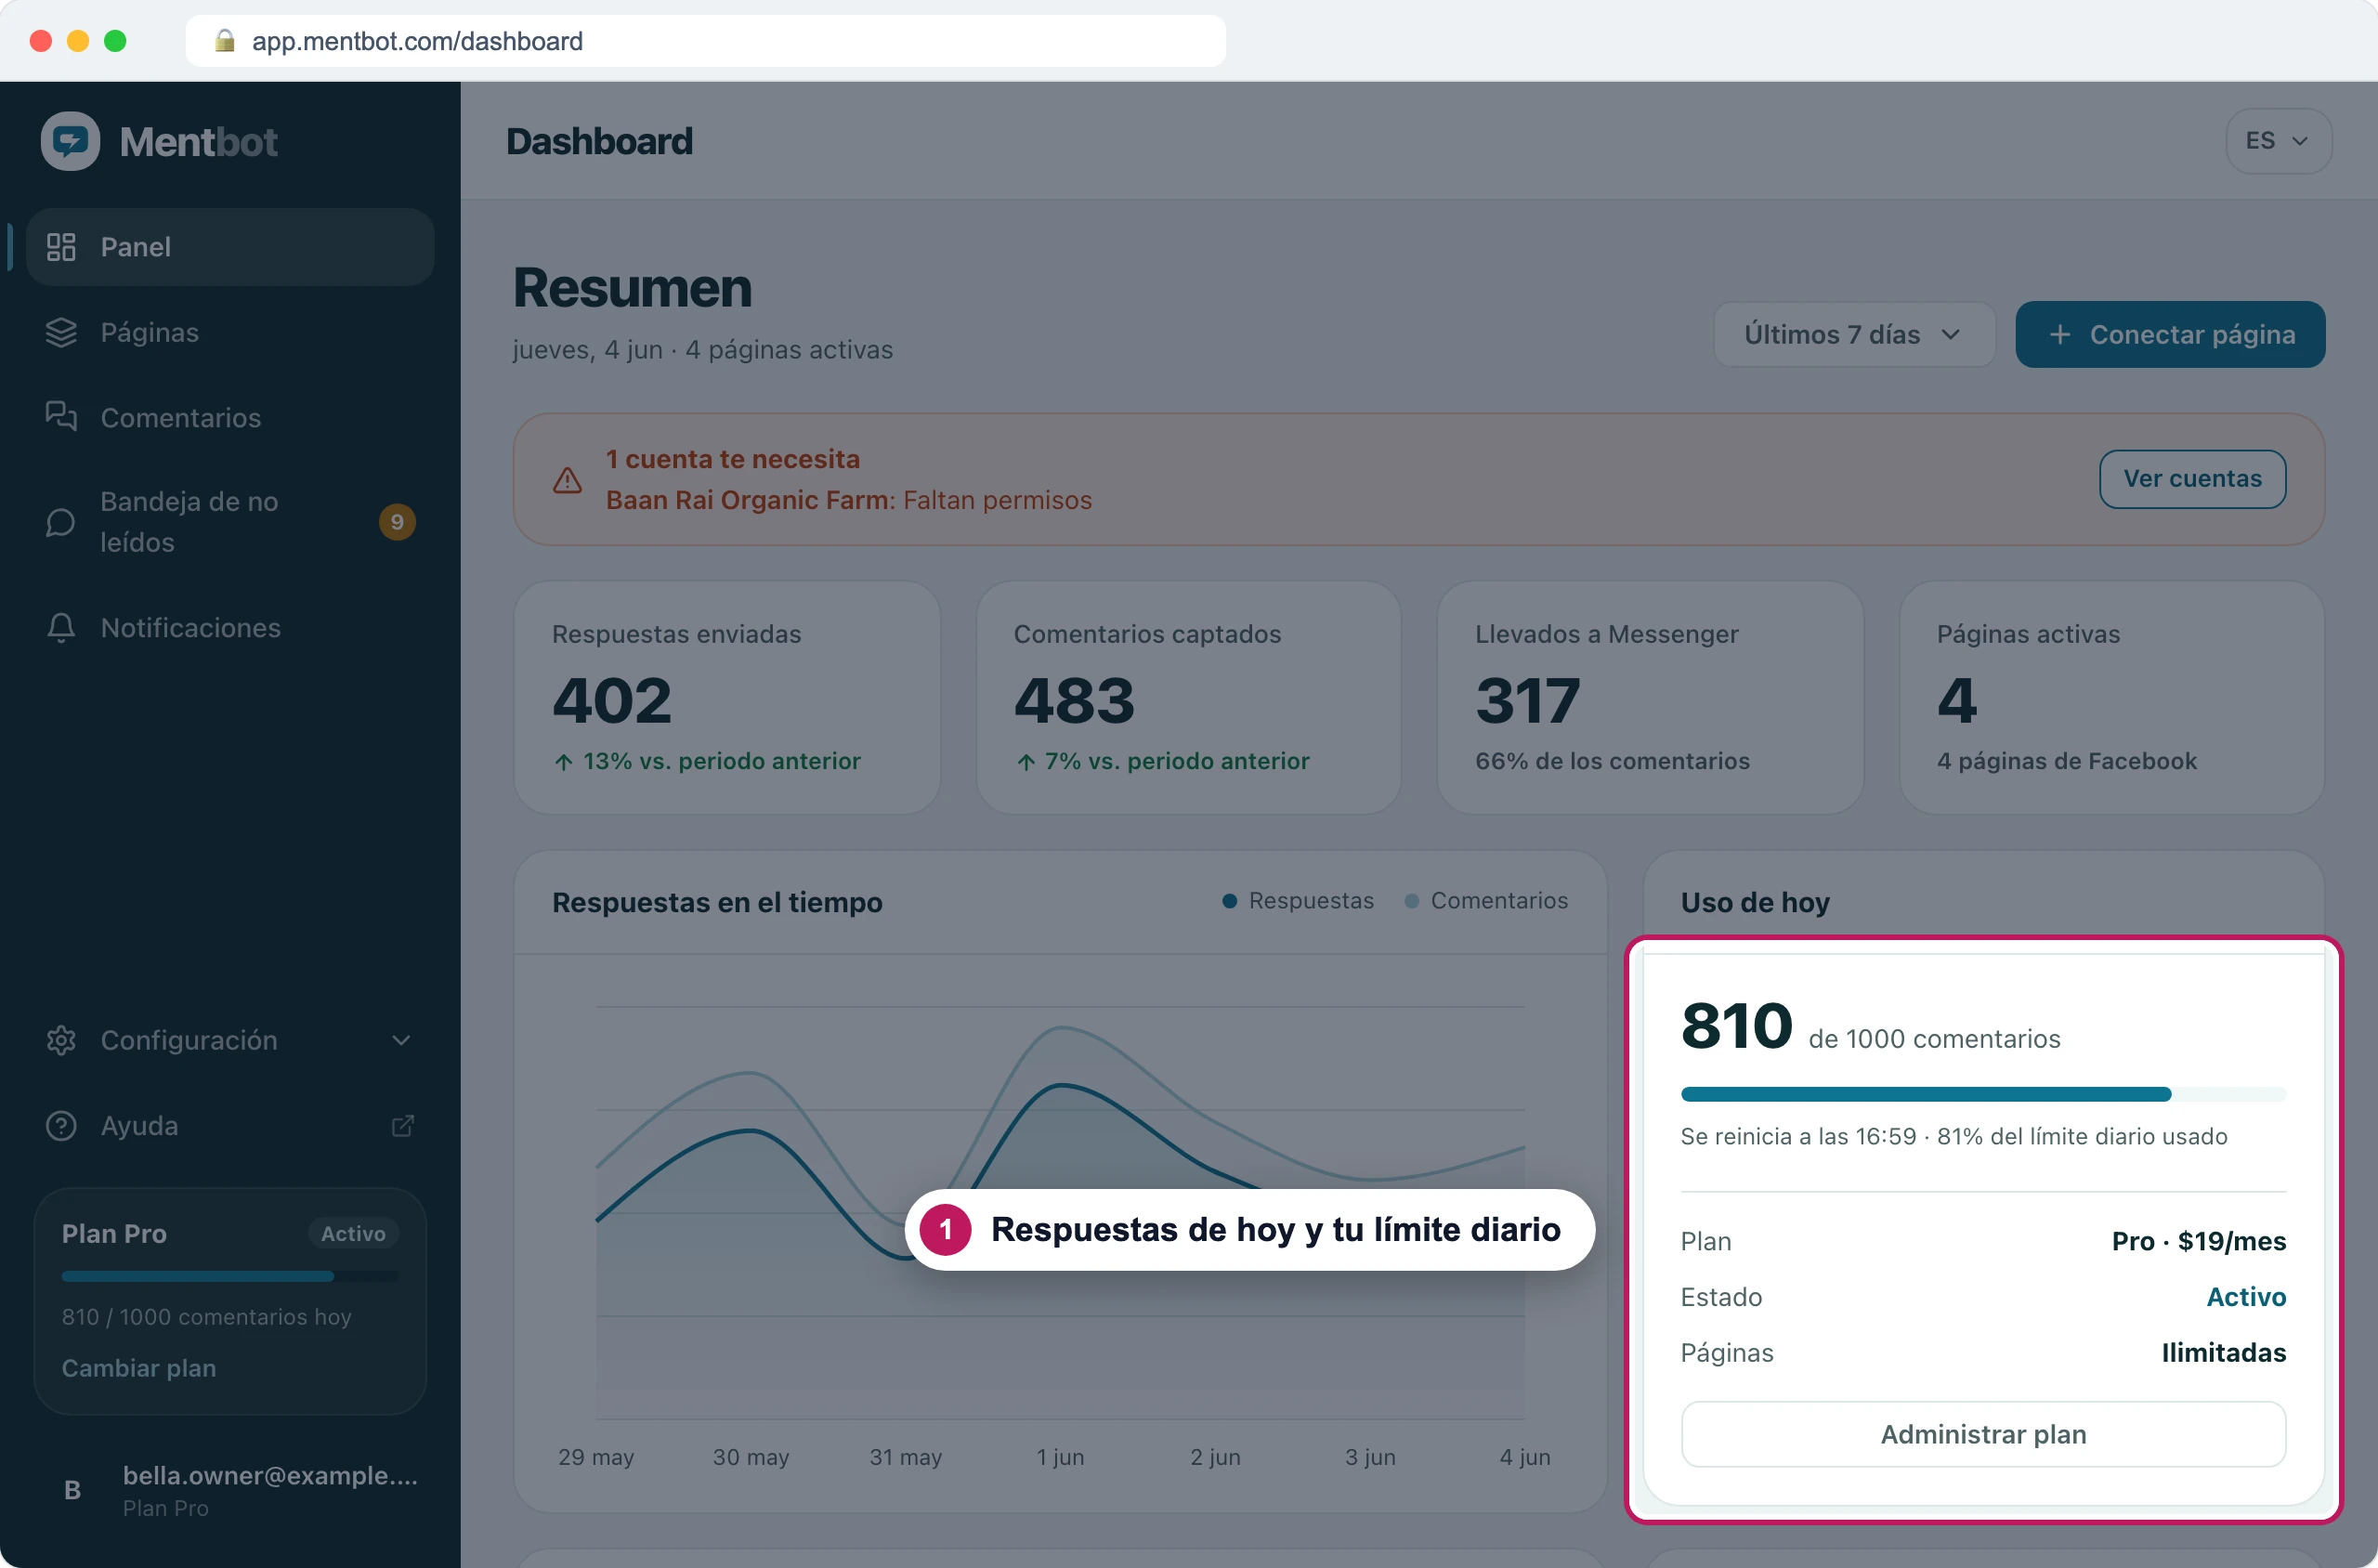Screen dimensions: 2378x1568
Task: Open the ES language dropdown
Action: pos(2278,141)
